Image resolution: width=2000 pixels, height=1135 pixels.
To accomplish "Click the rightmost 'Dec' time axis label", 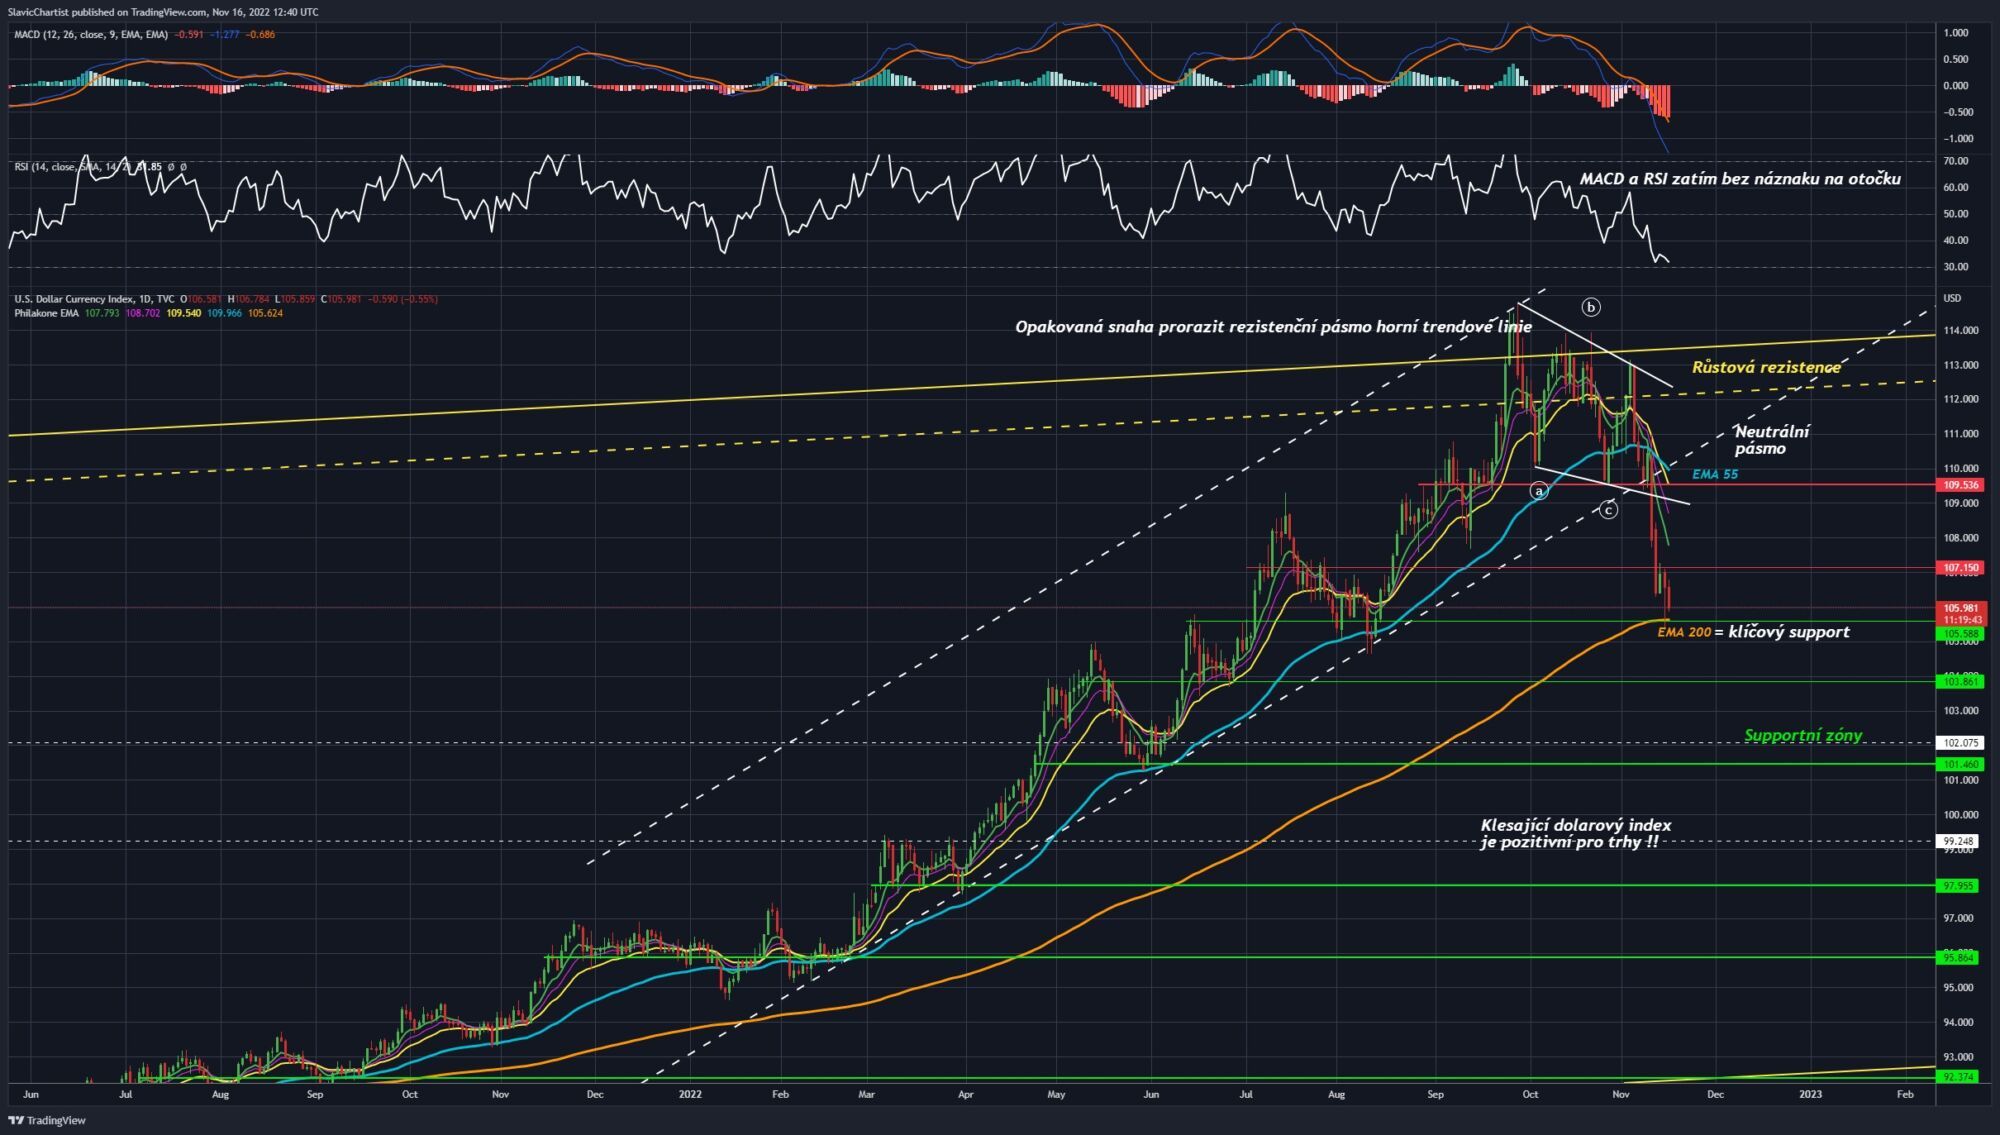I will point(1715,1095).
